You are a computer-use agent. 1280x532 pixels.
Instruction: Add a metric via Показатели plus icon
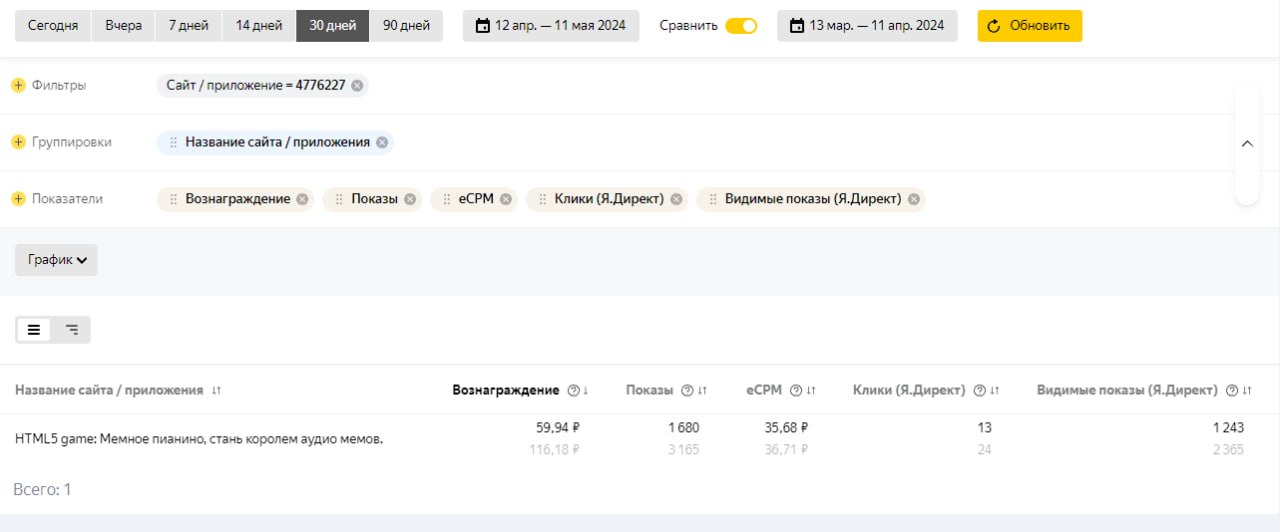tap(18, 199)
